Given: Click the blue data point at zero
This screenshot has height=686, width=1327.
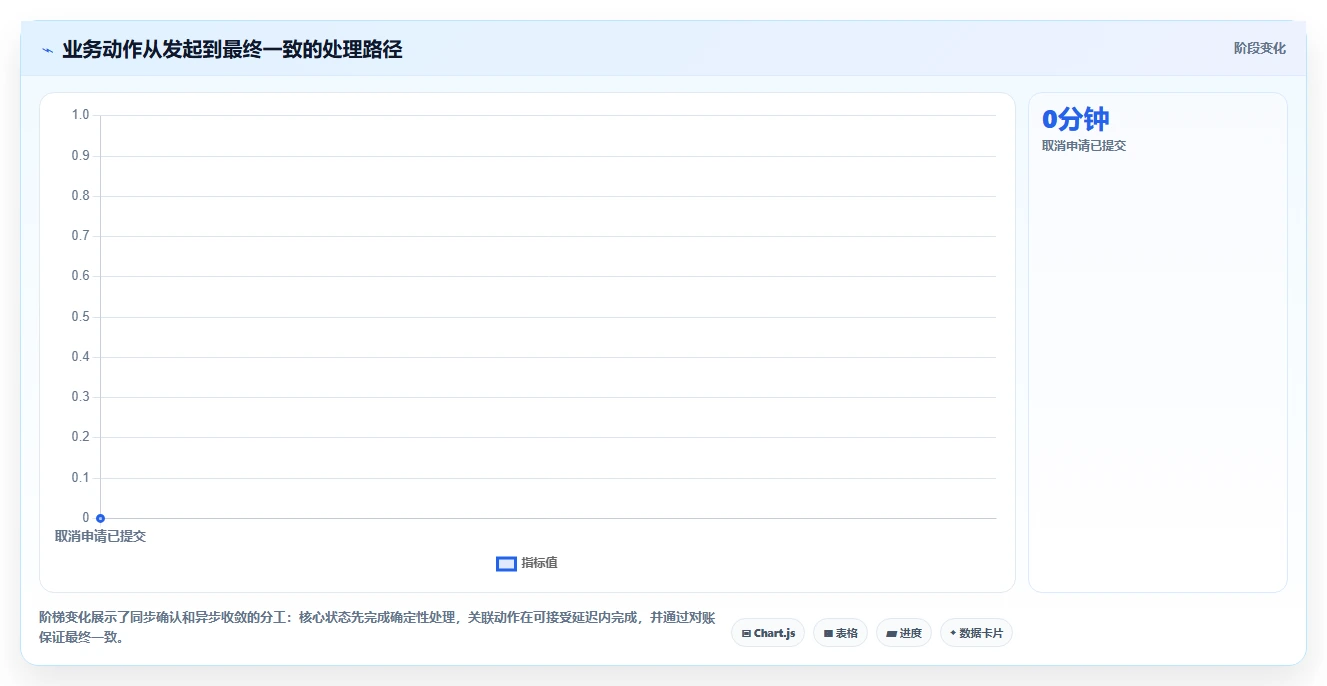Looking at the screenshot, I should [100, 518].
